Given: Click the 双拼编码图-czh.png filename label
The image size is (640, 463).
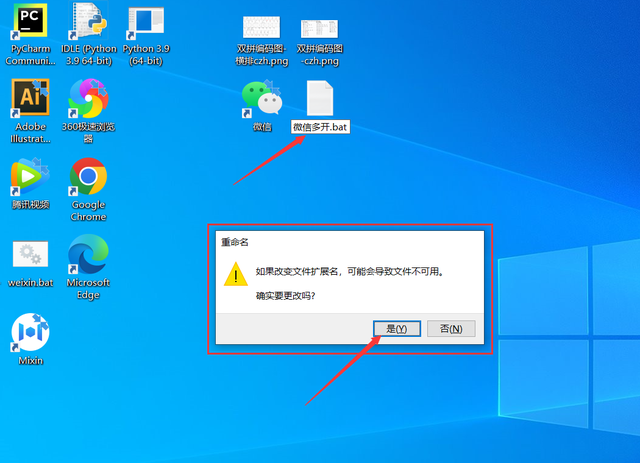Looking at the screenshot, I should point(320,55).
